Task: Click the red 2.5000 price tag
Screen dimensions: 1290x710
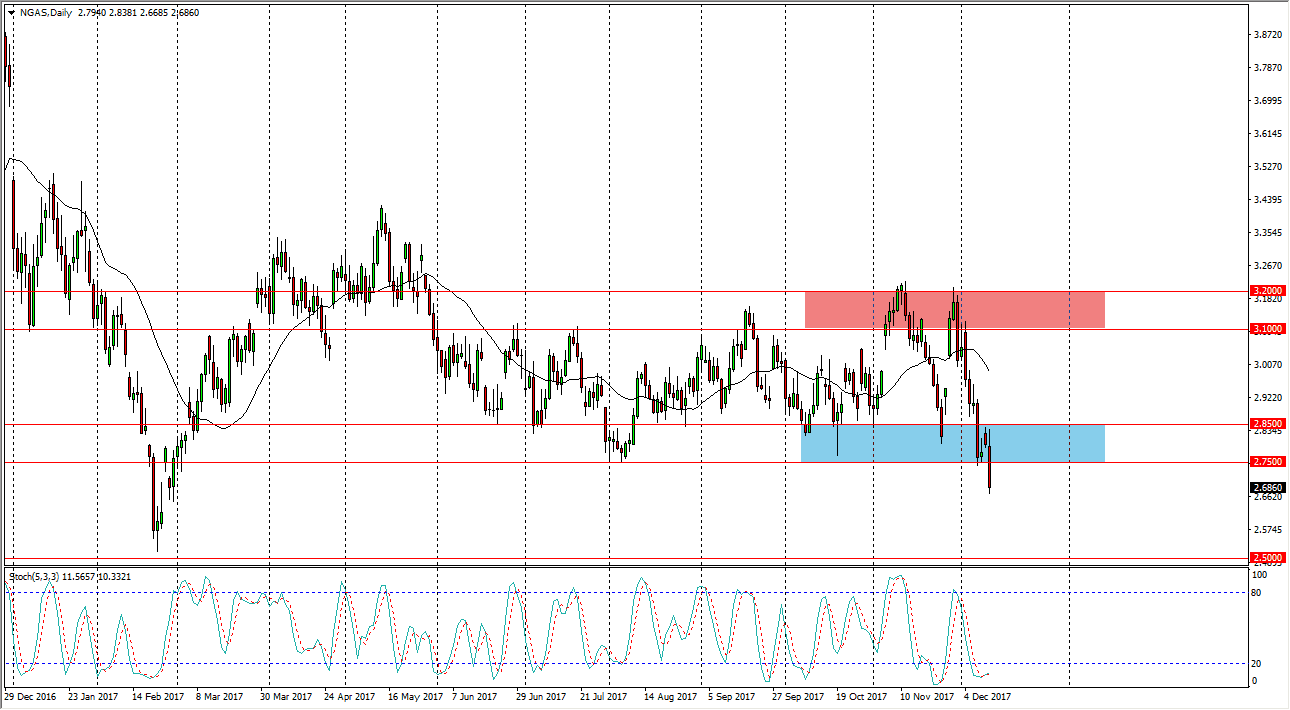Action: click(x=1267, y=558)
